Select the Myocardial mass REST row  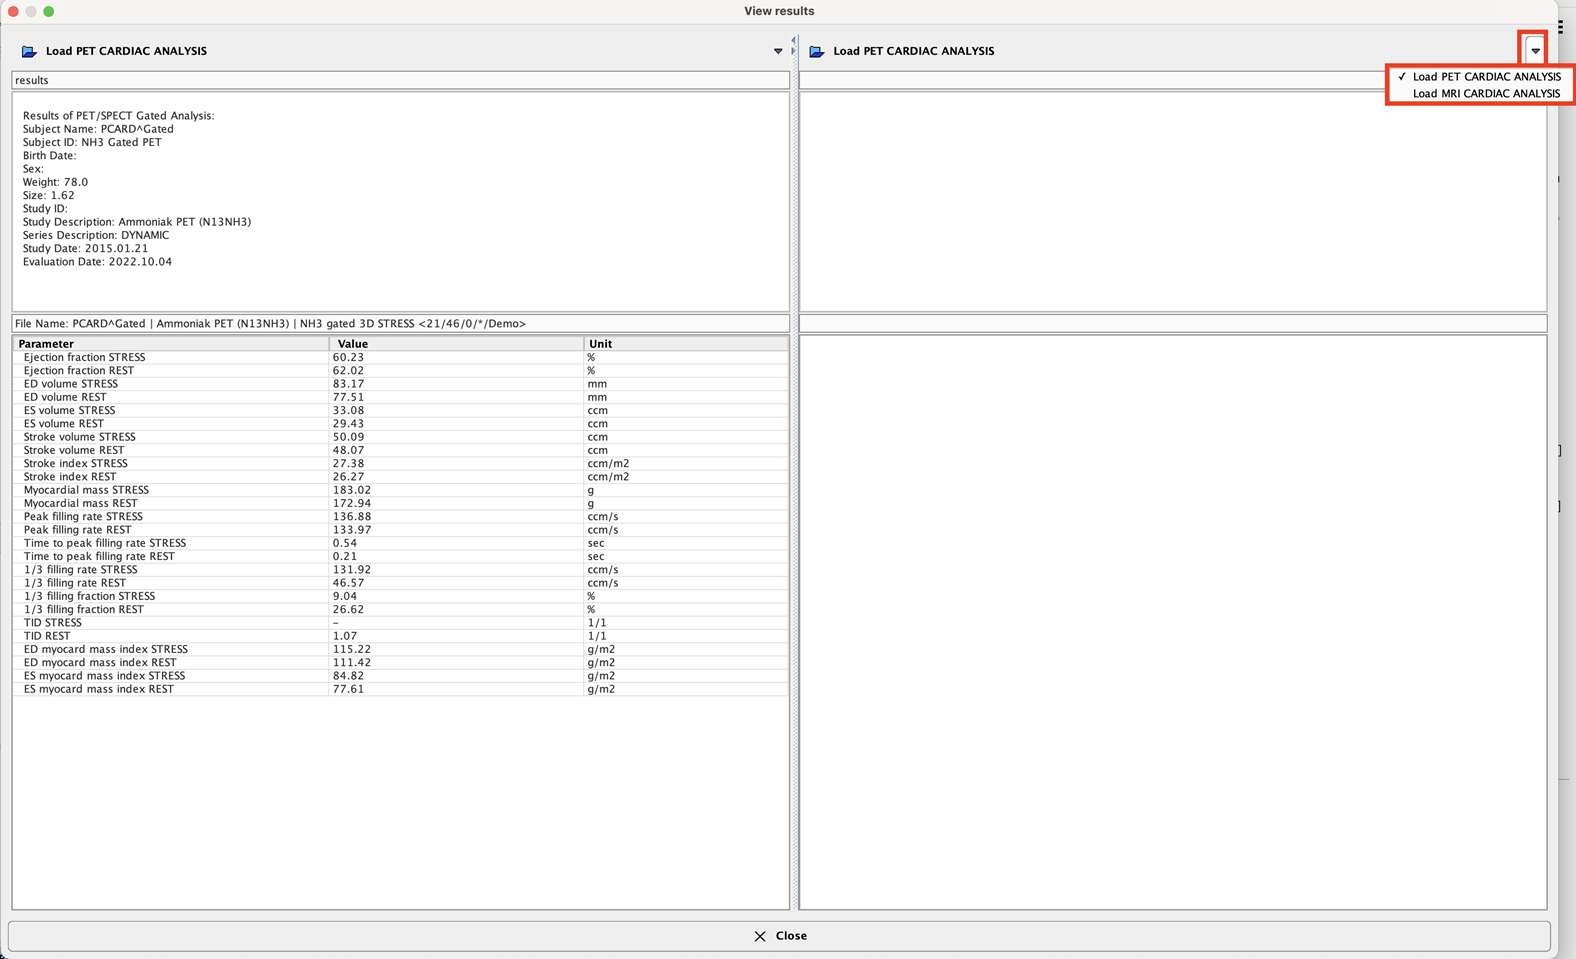pyautogui.click(x=400, y=503)
